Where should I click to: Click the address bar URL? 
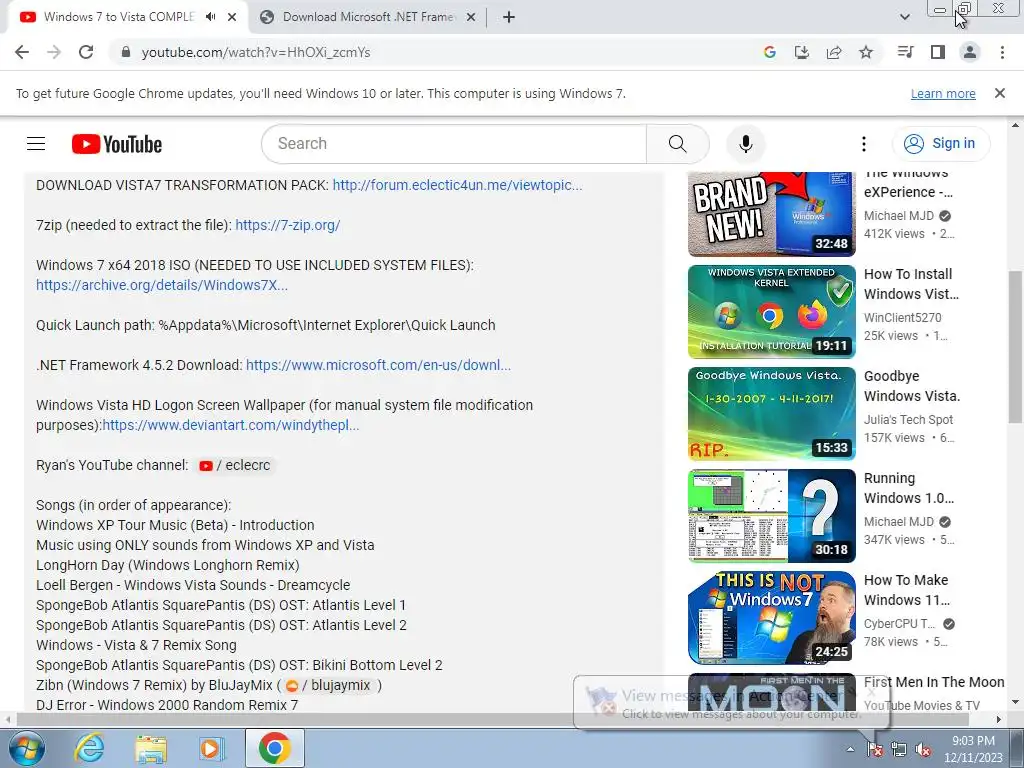256,52
